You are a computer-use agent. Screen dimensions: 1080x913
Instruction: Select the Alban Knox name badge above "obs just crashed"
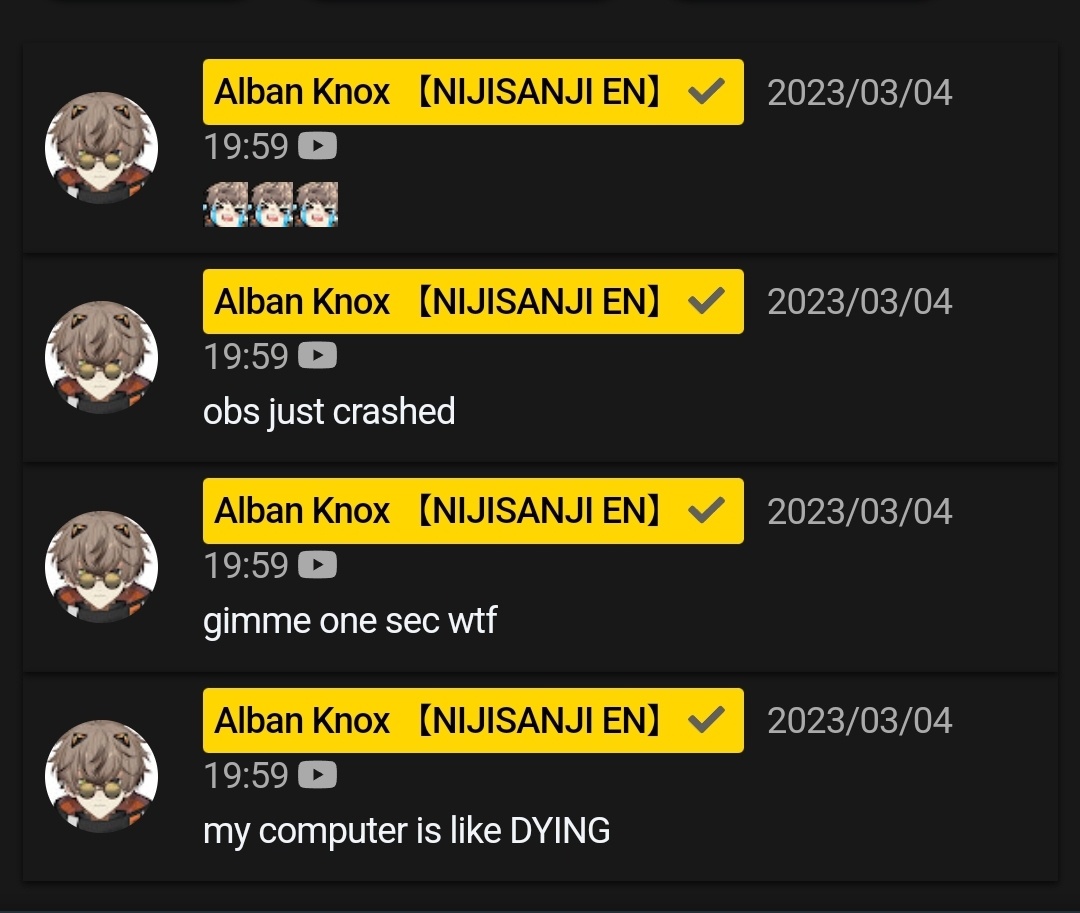pyautogui.click(x=473, y=302)
